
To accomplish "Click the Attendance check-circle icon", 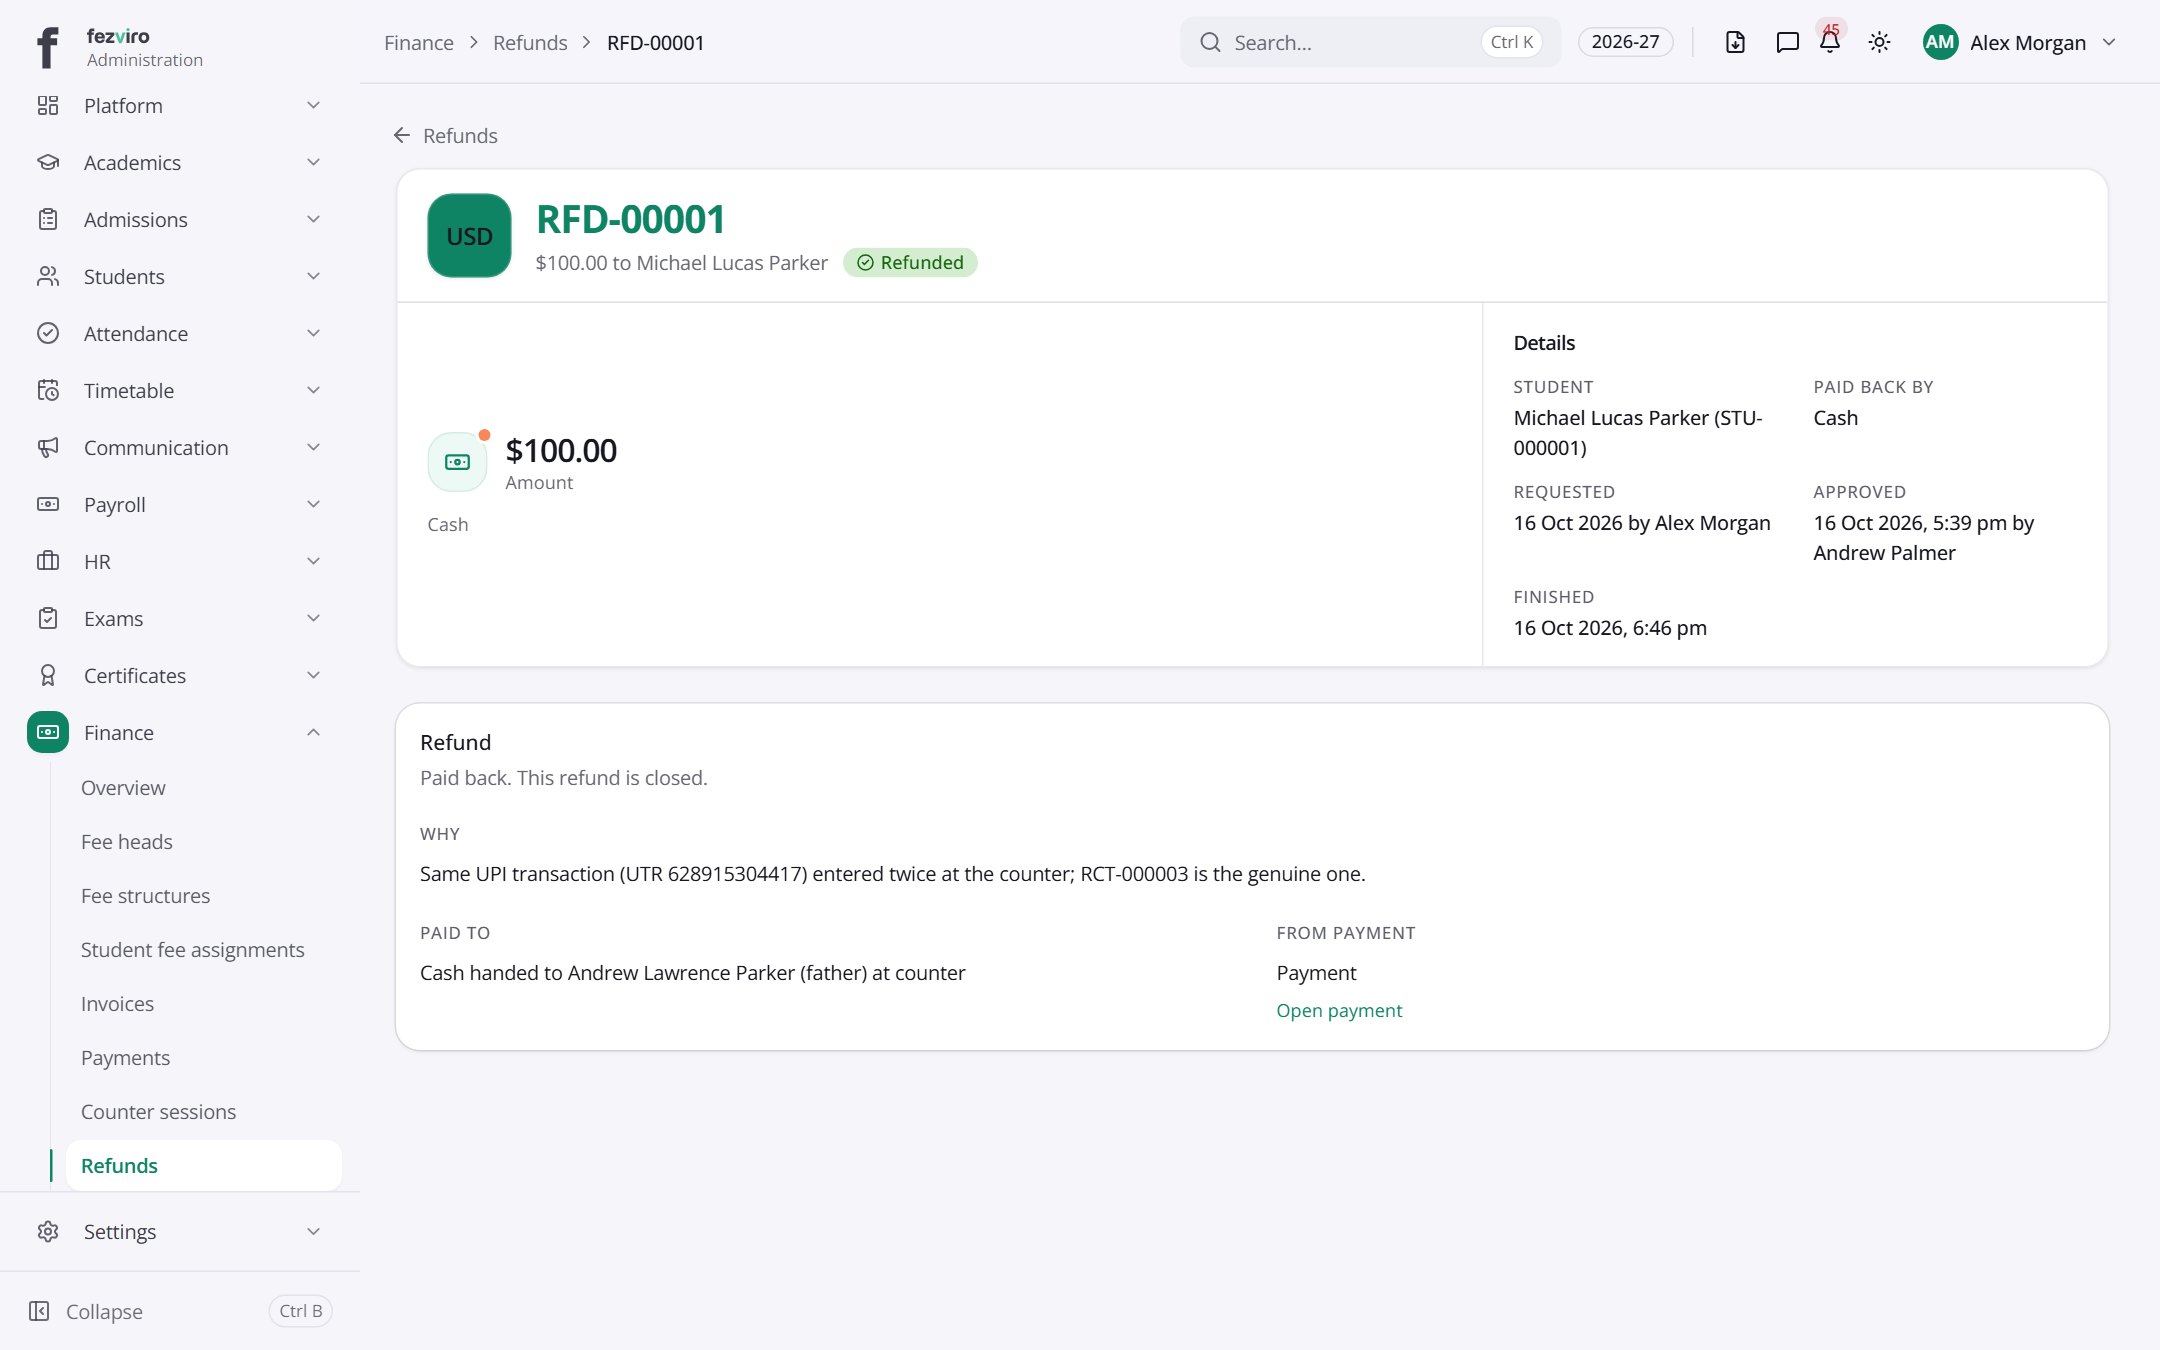I will click(x=48, y=333).
